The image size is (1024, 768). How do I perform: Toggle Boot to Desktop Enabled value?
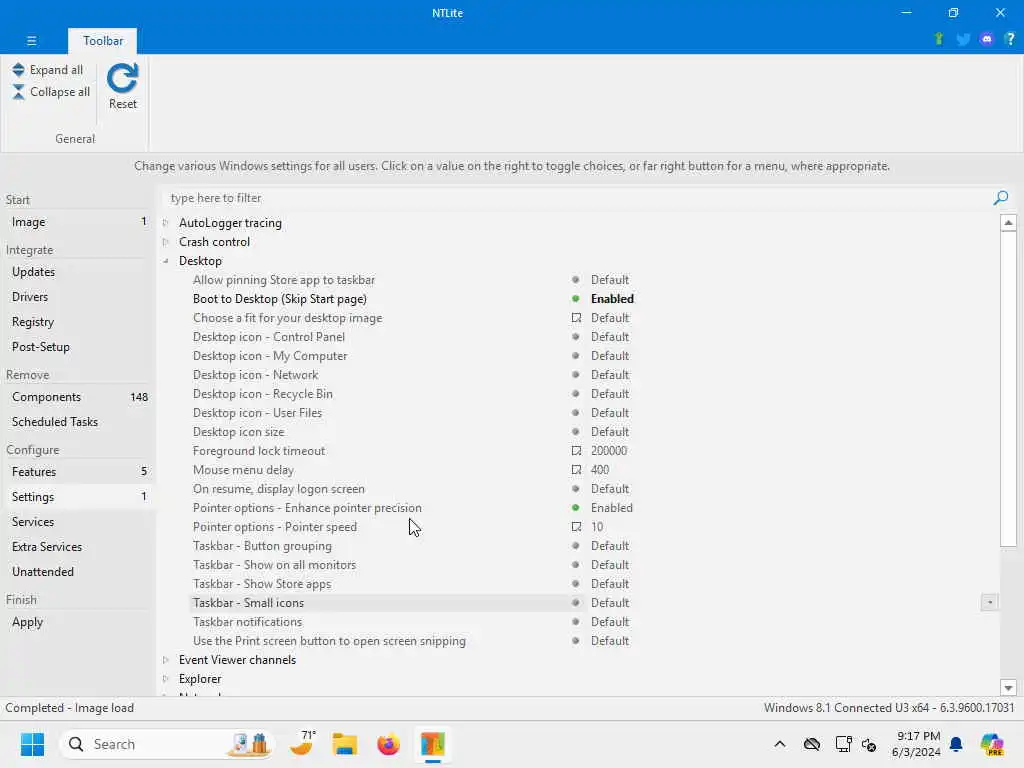612,298
